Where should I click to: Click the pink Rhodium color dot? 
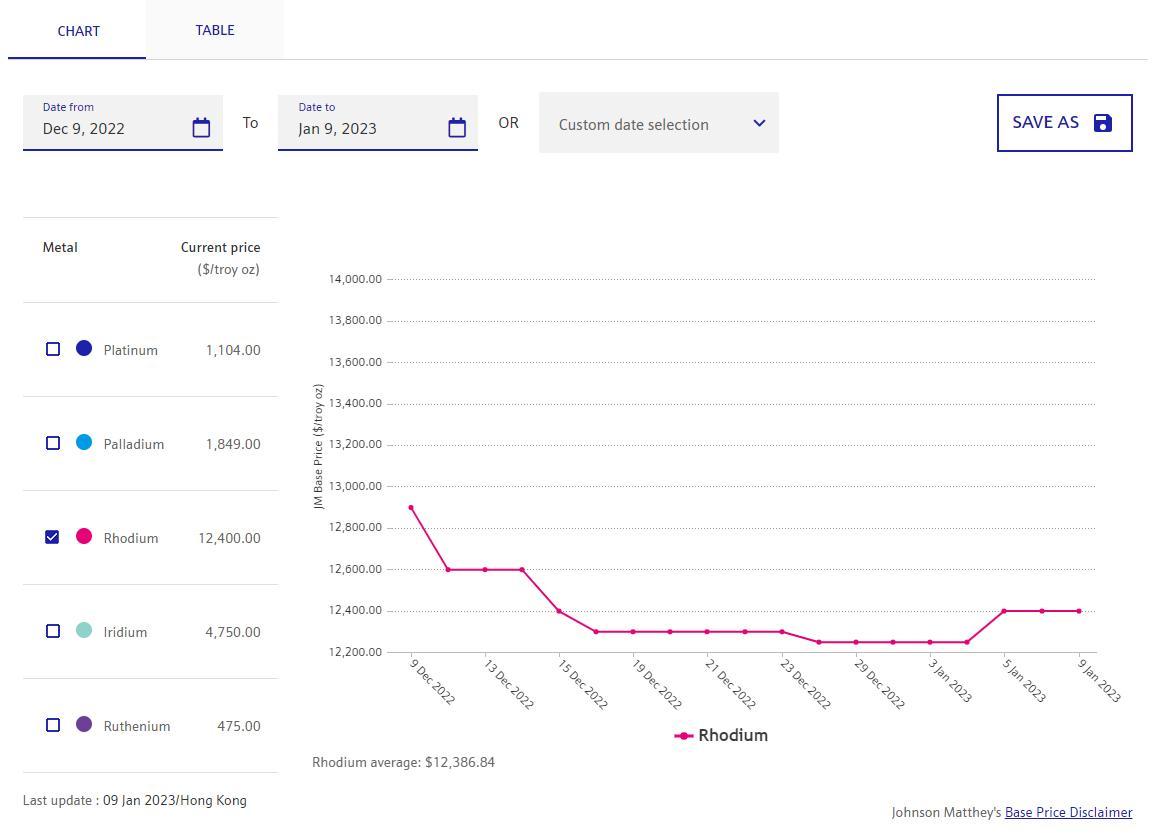coord(84,536)
